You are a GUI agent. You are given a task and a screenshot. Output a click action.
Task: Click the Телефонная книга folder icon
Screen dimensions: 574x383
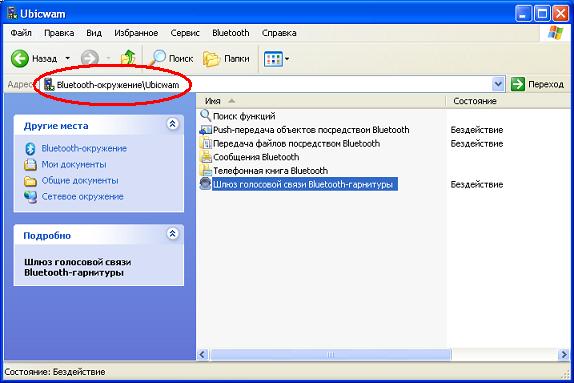coord(206,170)
